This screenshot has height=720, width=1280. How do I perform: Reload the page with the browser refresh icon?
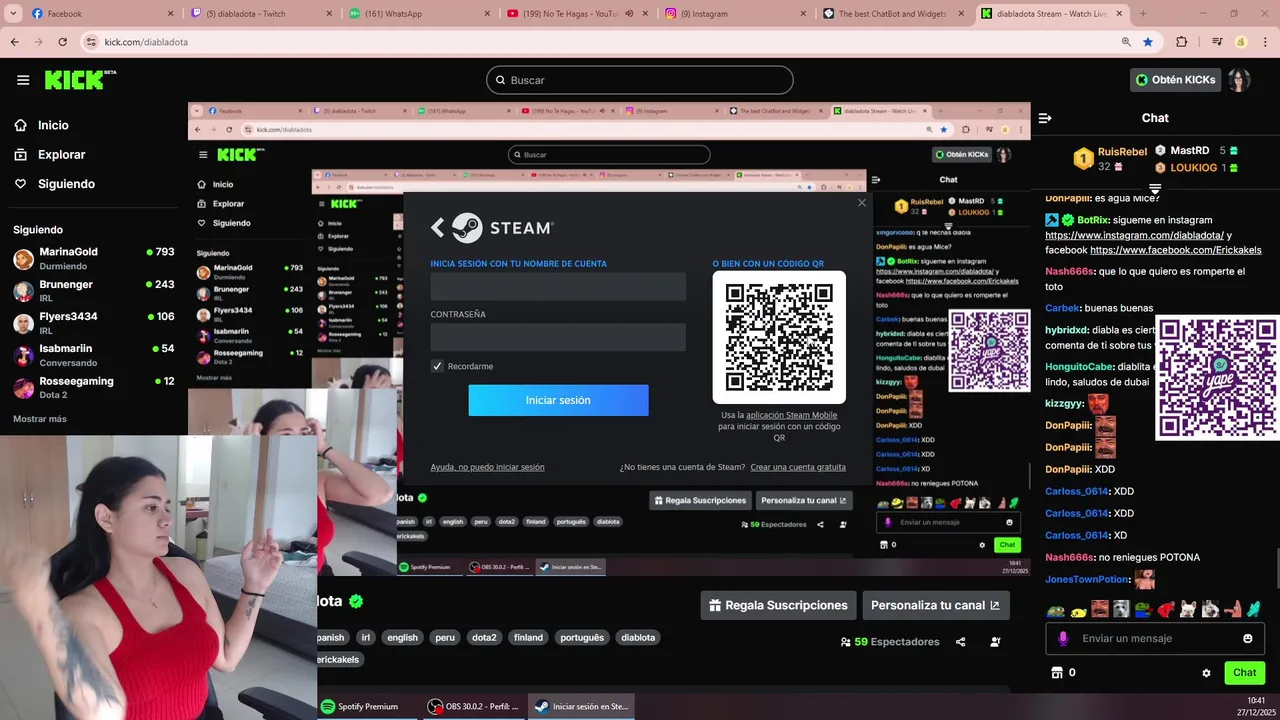coord(63,42)
